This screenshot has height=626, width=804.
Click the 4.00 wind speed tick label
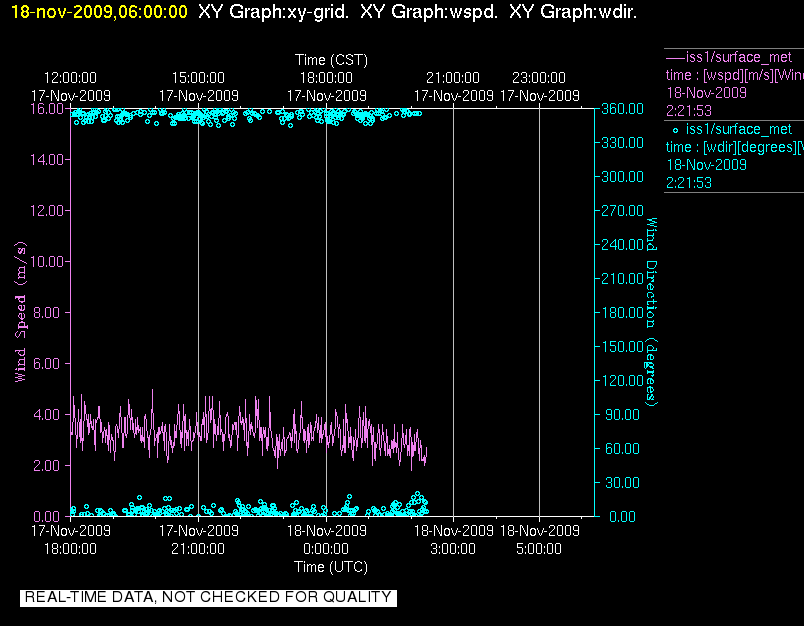click(x=47, y=414)
